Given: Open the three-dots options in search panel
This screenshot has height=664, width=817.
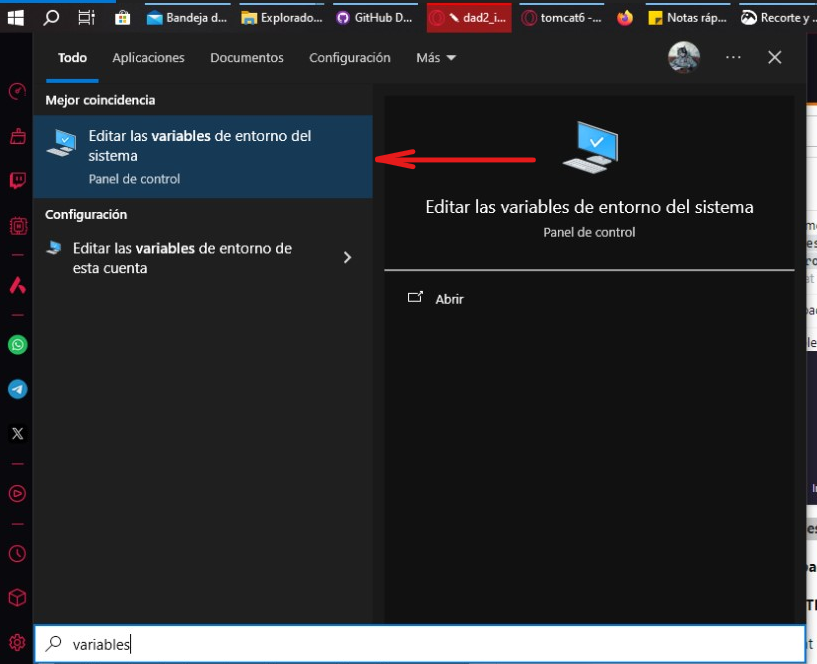Looking at the screenshot, I should [x=734, y=58].
